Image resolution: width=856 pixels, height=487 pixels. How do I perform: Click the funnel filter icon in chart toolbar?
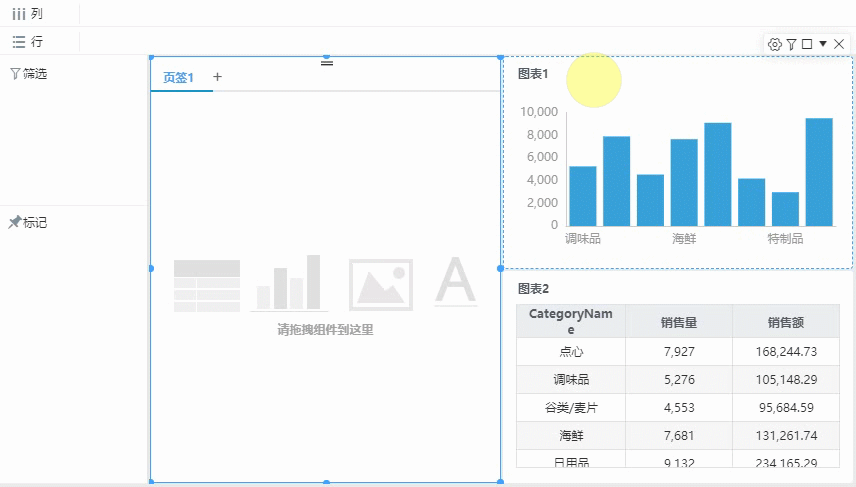[792, 44]
